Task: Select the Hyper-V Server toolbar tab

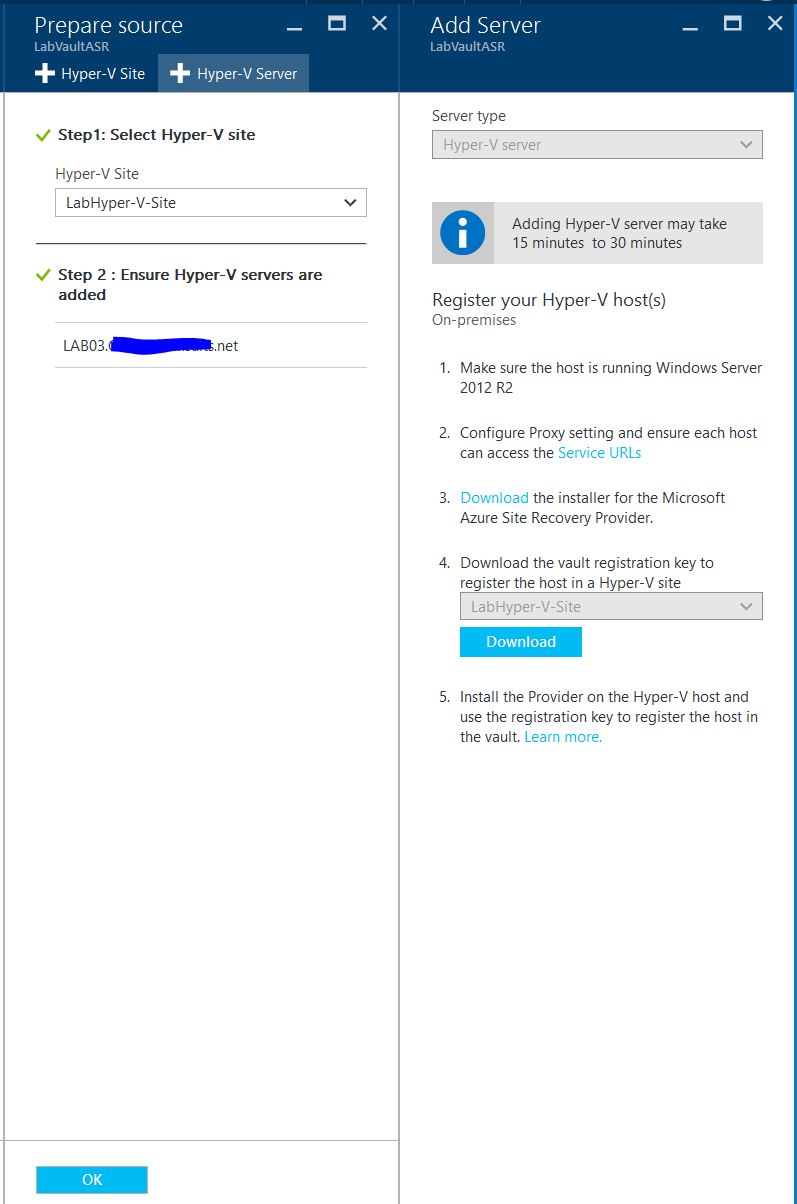Action: pyautogui.click(x=234, y=74)
